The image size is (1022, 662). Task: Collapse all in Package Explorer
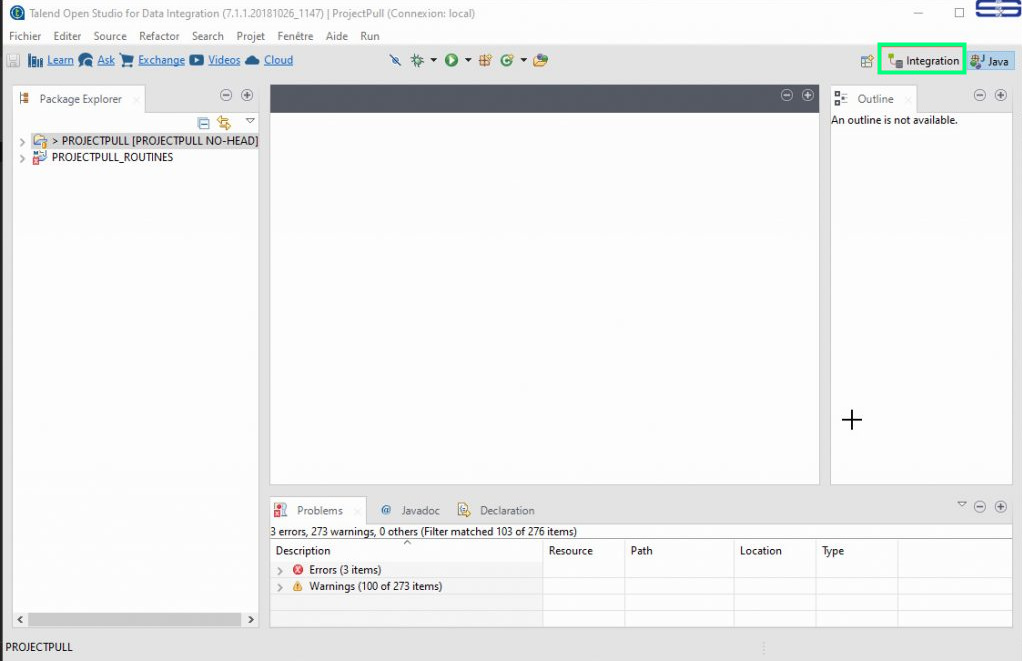click(203, 122)
